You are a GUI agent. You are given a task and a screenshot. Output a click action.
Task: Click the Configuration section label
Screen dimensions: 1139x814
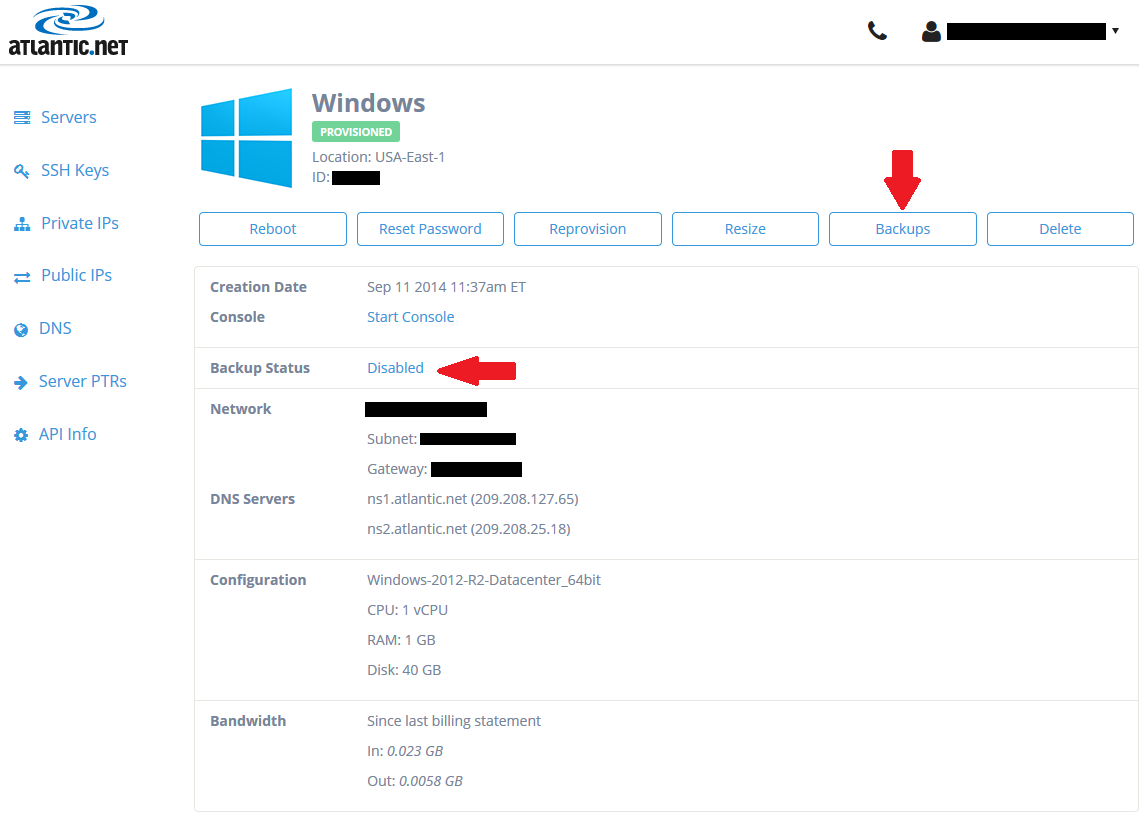pyautogui.click(x=258, y=580)
